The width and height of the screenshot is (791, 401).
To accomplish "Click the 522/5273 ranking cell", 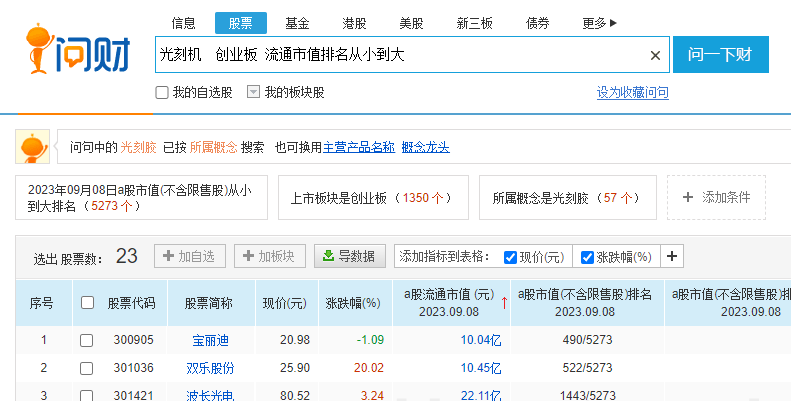I will pos(587,368).
